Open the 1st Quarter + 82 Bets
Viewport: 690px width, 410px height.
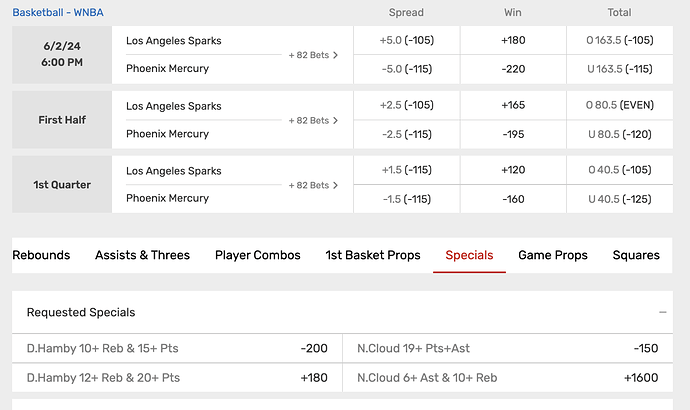coord(313,185)
